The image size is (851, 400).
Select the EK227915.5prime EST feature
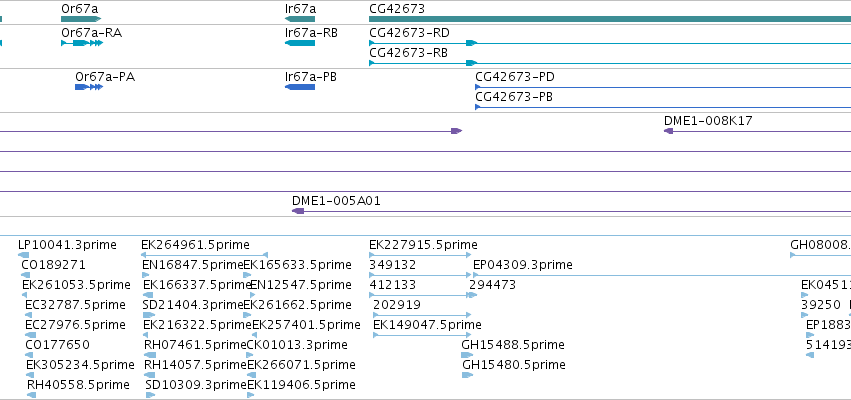point(420,255)
